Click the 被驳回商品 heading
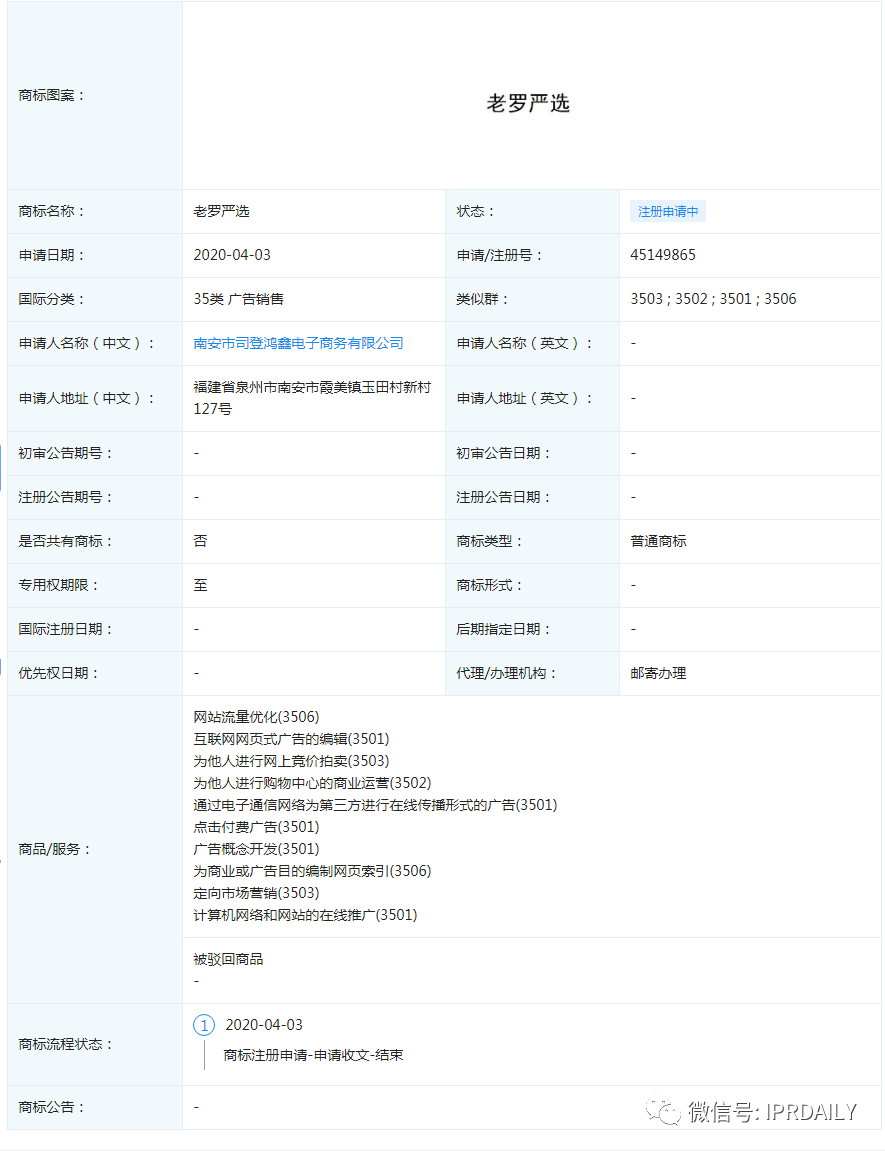Screen dimensions: 885x1151 coord(228,959)
